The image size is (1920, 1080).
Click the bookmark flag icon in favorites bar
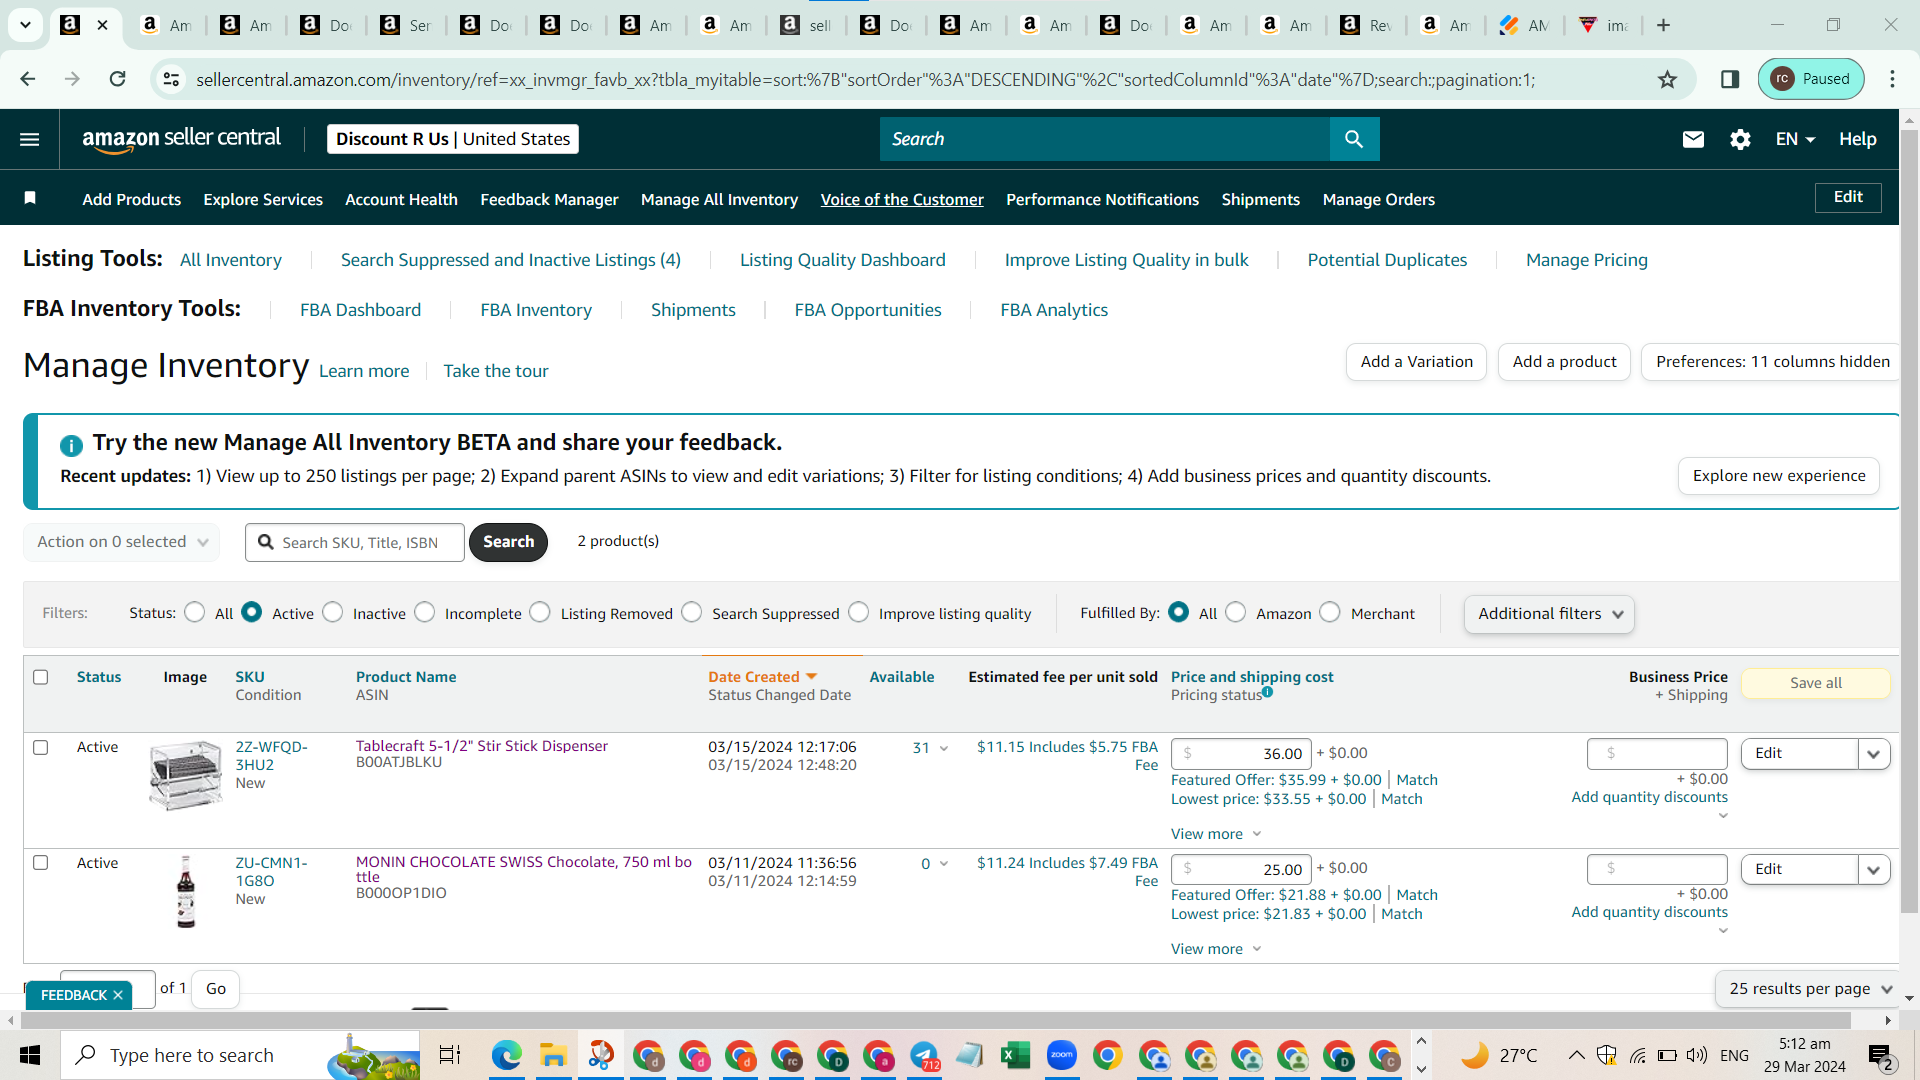(x=30, y=198)
